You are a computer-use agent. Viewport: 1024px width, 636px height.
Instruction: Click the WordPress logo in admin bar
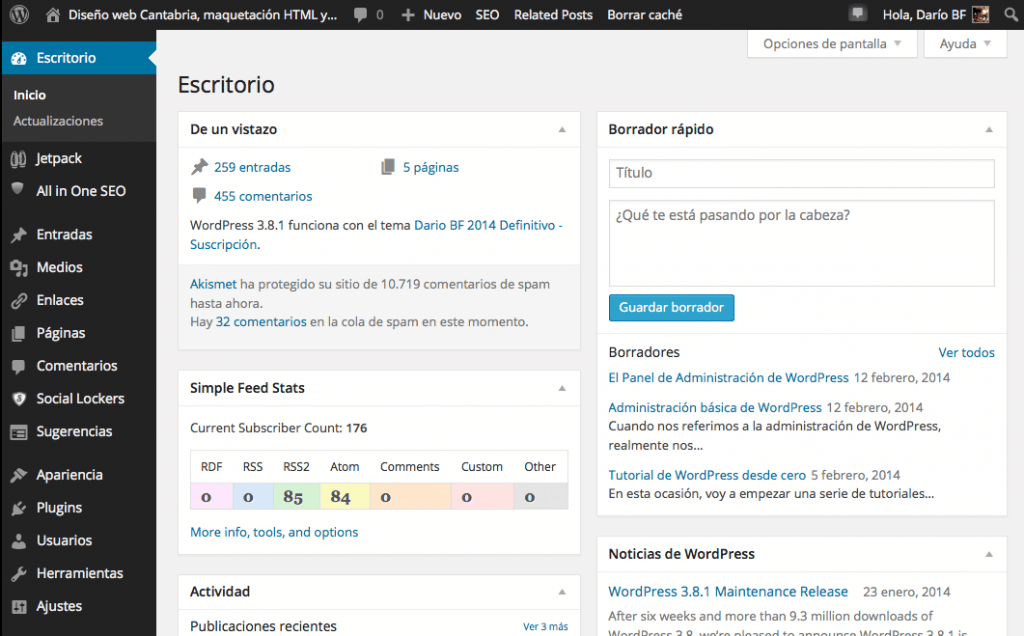click(x=21, y=15)
